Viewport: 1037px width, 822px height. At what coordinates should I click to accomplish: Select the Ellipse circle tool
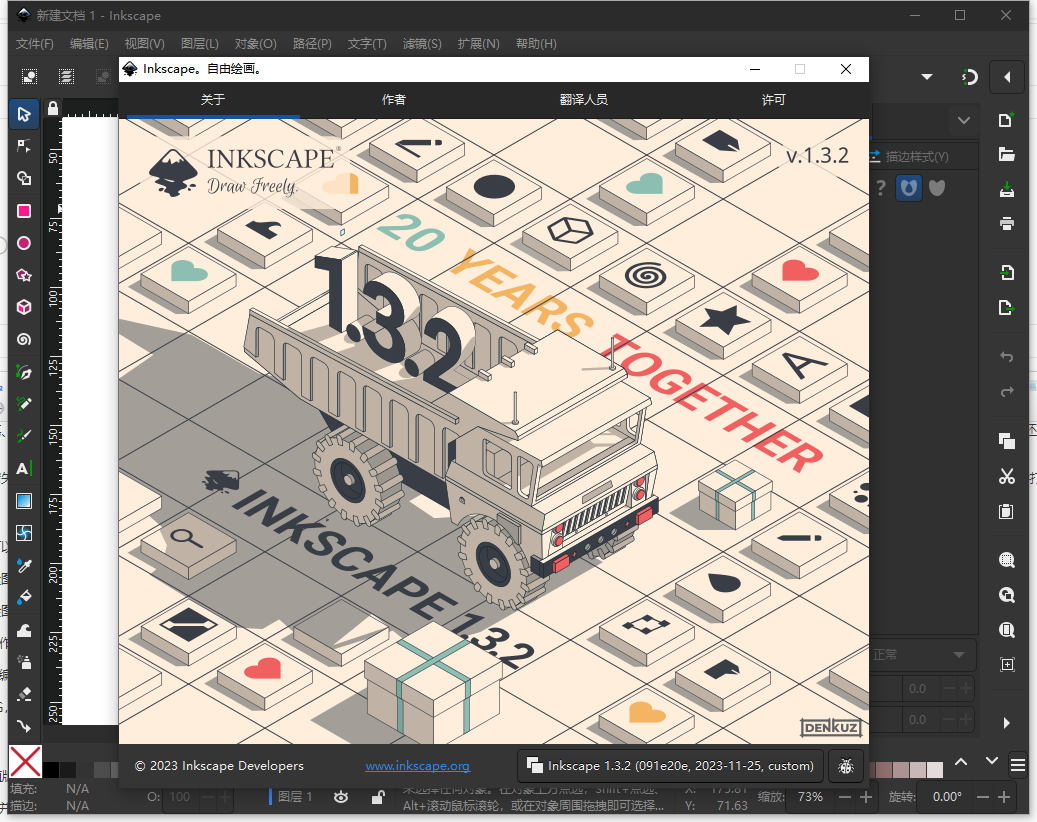pos(24,243)
